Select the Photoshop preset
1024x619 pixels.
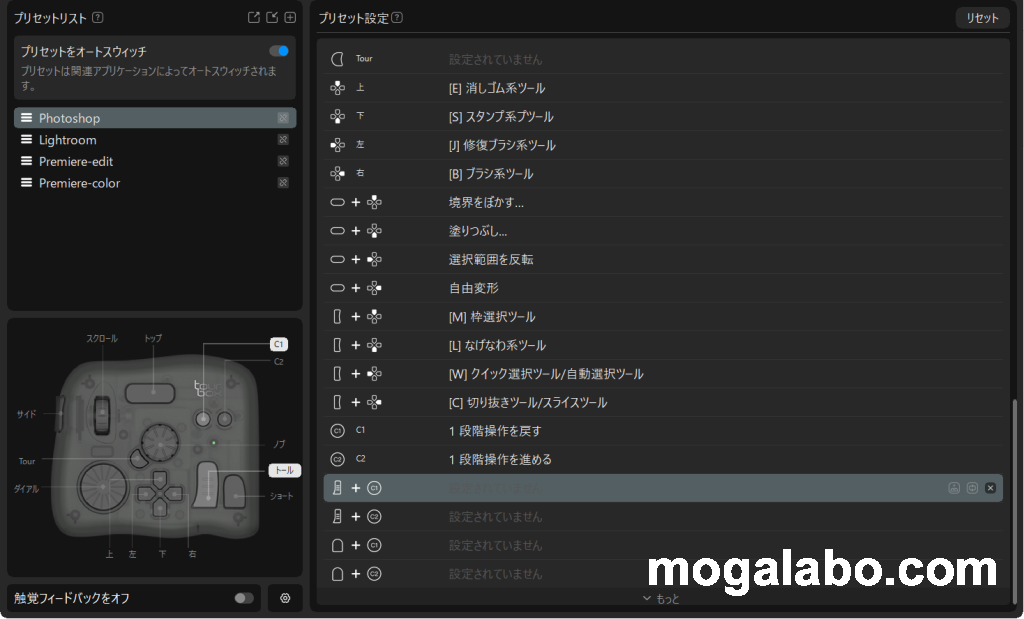[70, 118]
